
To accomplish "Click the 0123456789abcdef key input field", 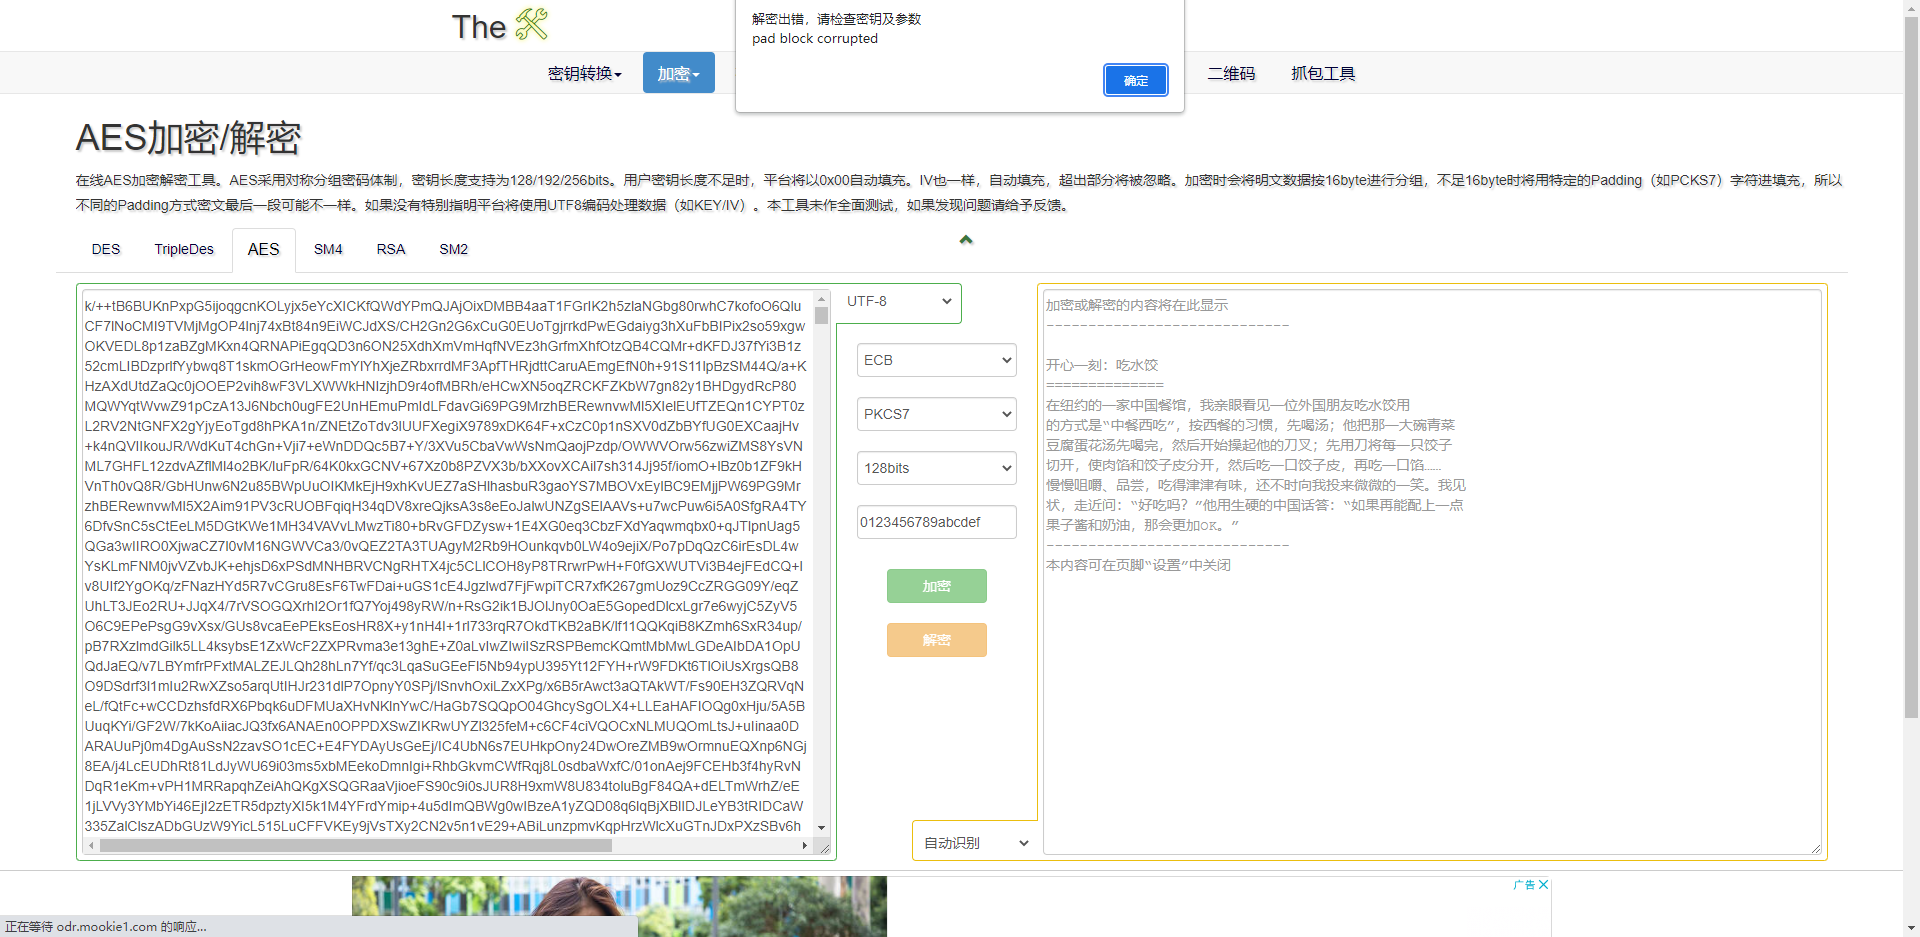I will (936, 522).
